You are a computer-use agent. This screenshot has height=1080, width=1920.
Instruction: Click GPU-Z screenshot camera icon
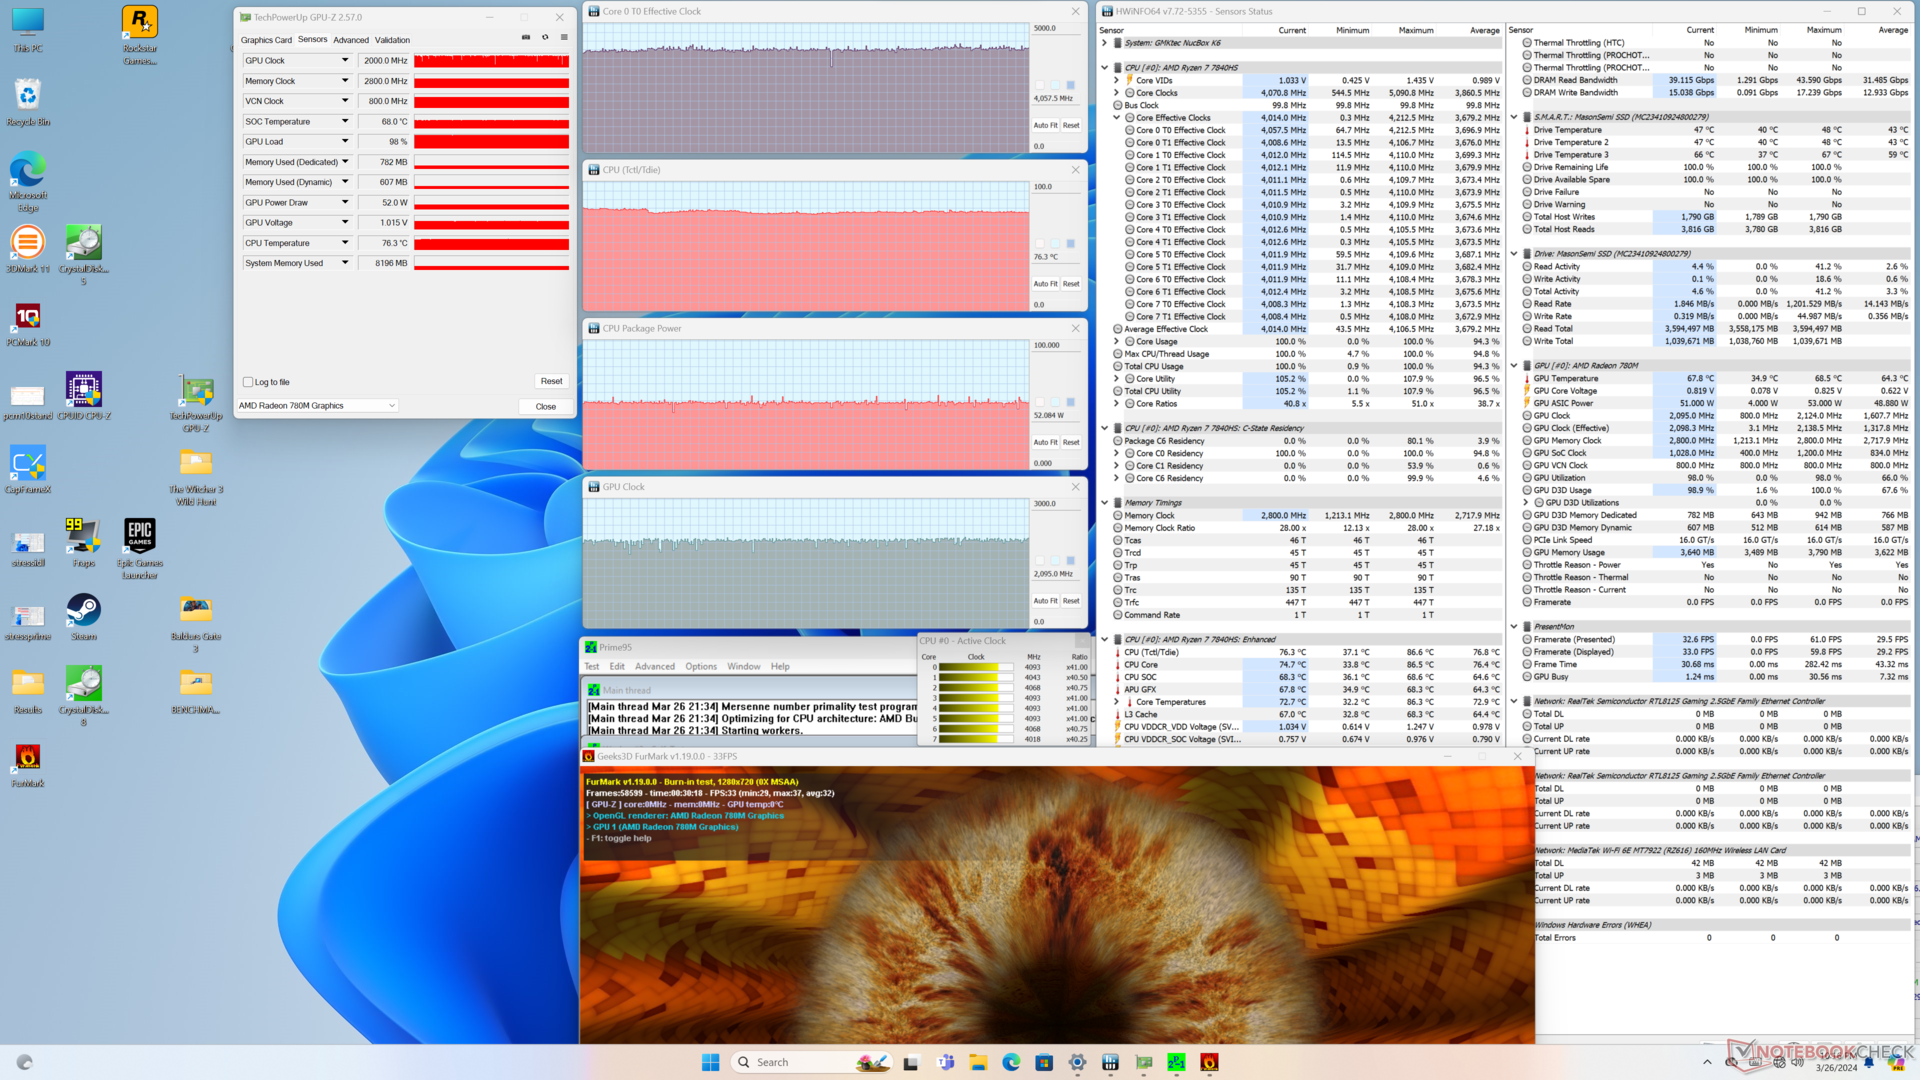526,38
